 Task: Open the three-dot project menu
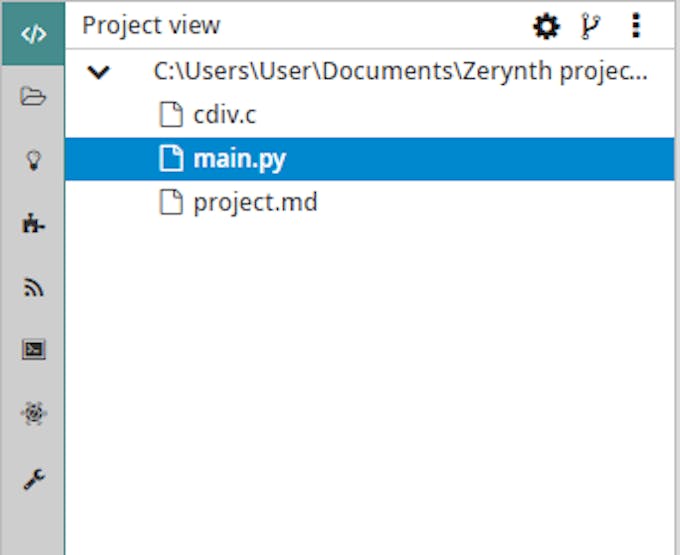tap(636, 26)
